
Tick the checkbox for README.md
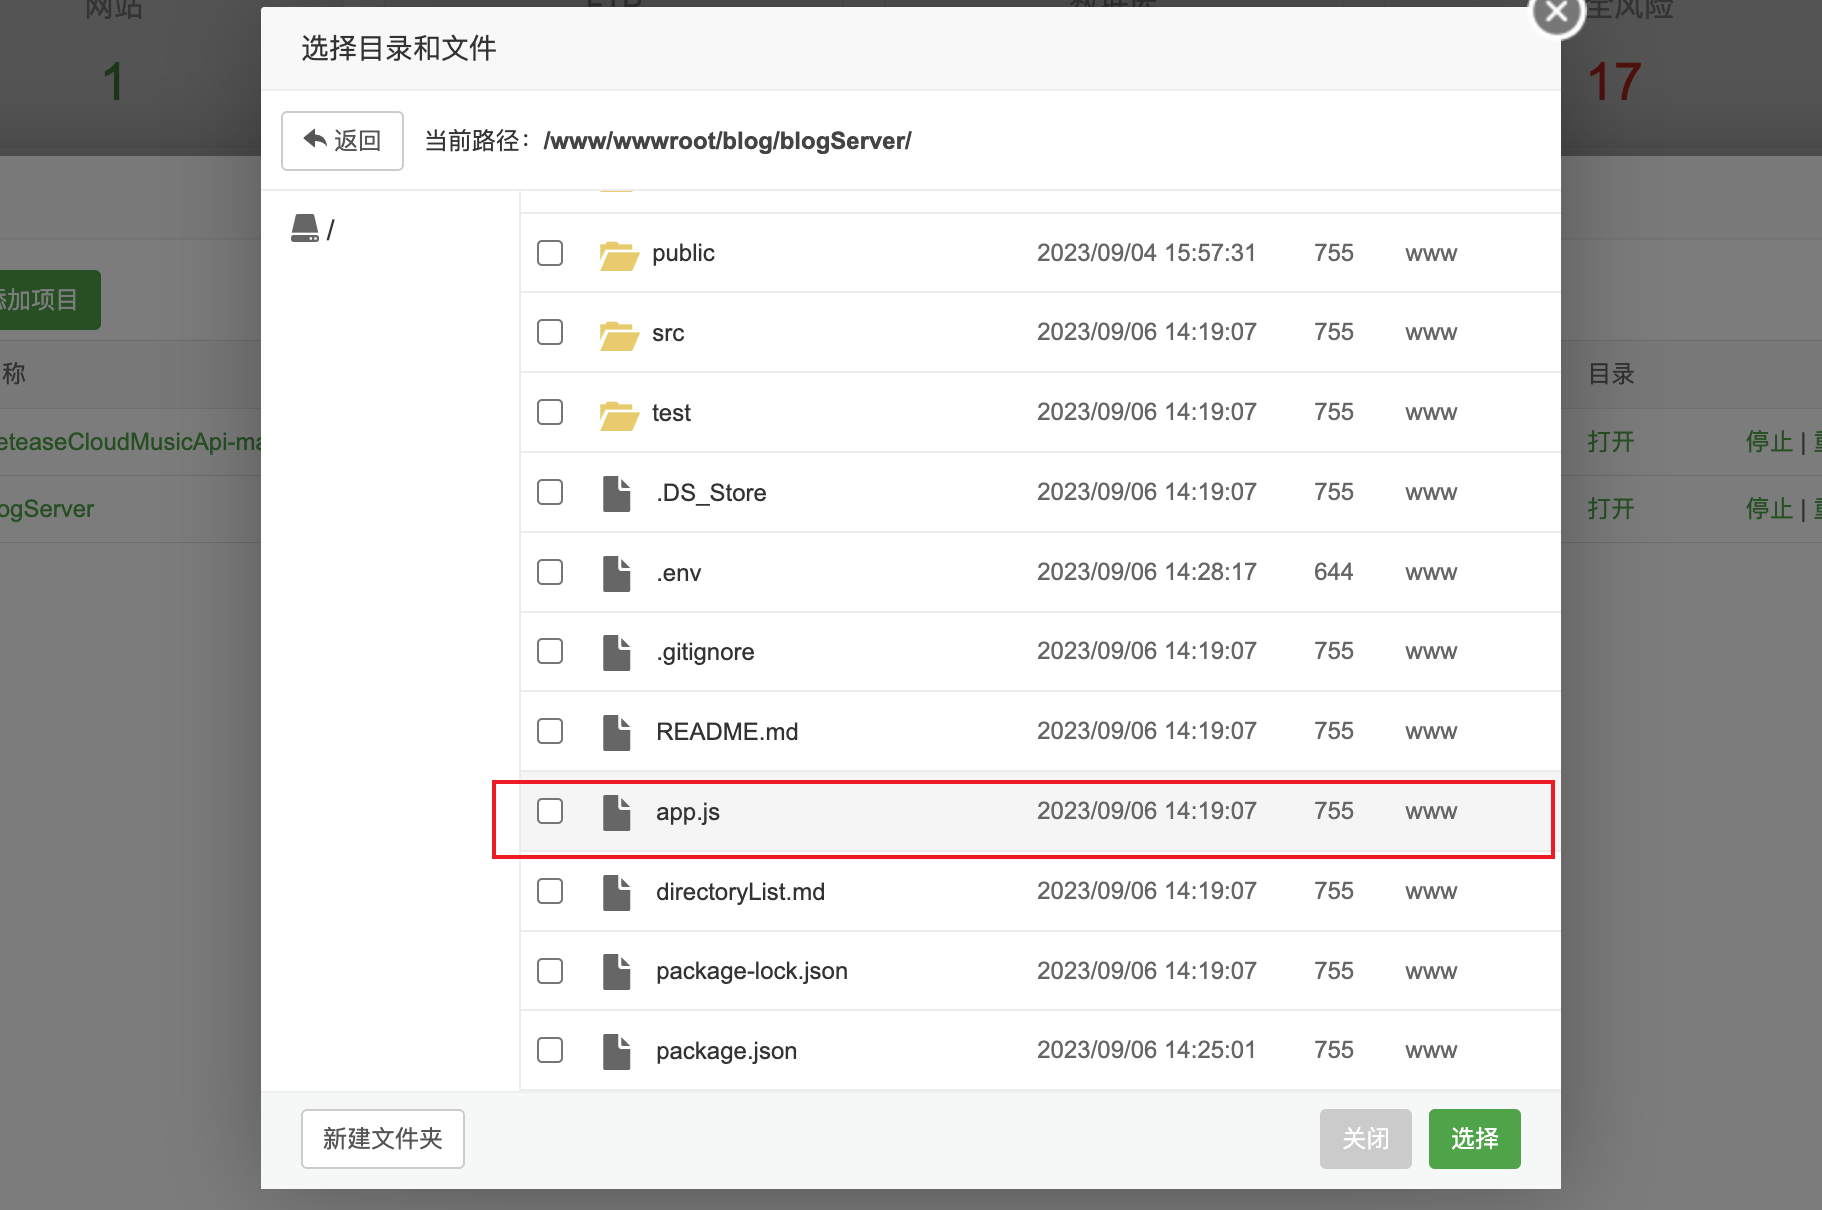(x=550, y=731)
